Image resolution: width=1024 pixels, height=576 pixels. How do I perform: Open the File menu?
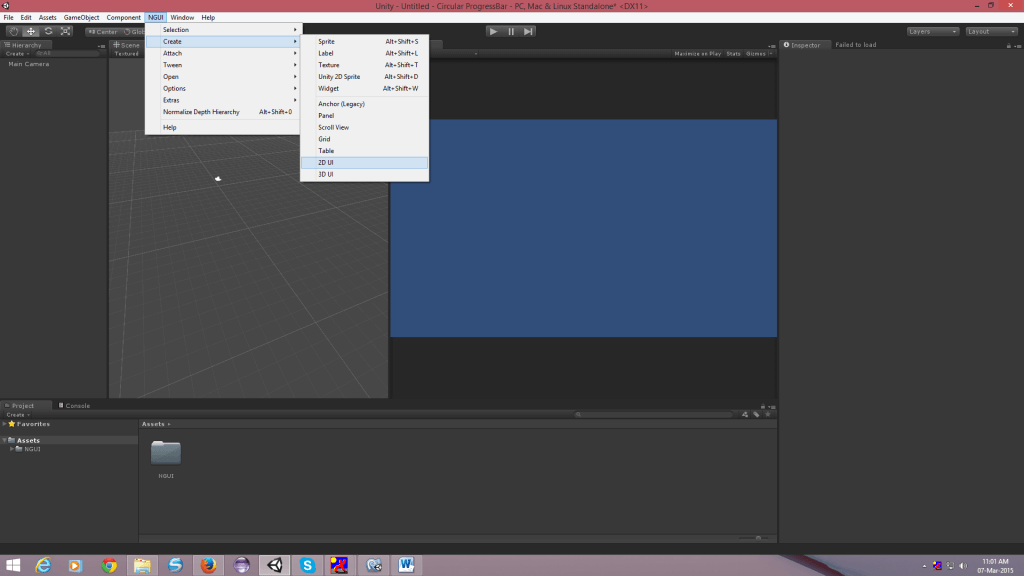pos(8,18)
